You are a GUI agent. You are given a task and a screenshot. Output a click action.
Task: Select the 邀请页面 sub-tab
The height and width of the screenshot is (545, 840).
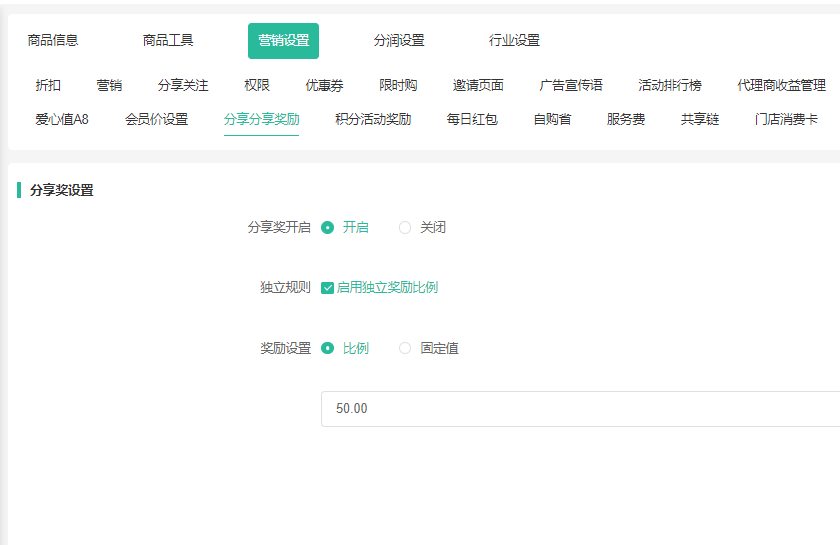coord(478,86)
